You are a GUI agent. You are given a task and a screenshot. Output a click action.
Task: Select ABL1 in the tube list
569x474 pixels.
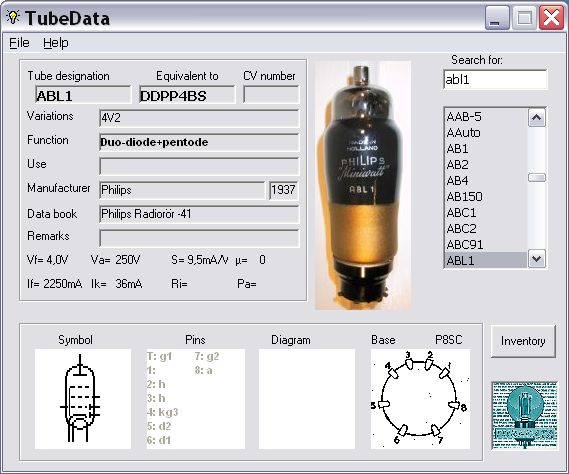486,260
